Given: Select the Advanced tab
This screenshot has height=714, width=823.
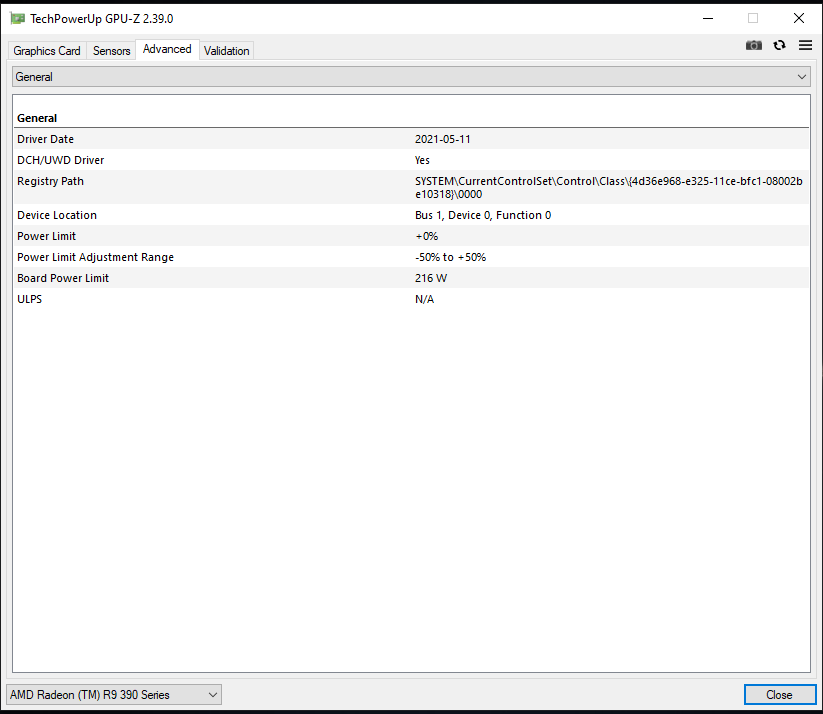Looking at the screenshot, I should tap(167, 49).
